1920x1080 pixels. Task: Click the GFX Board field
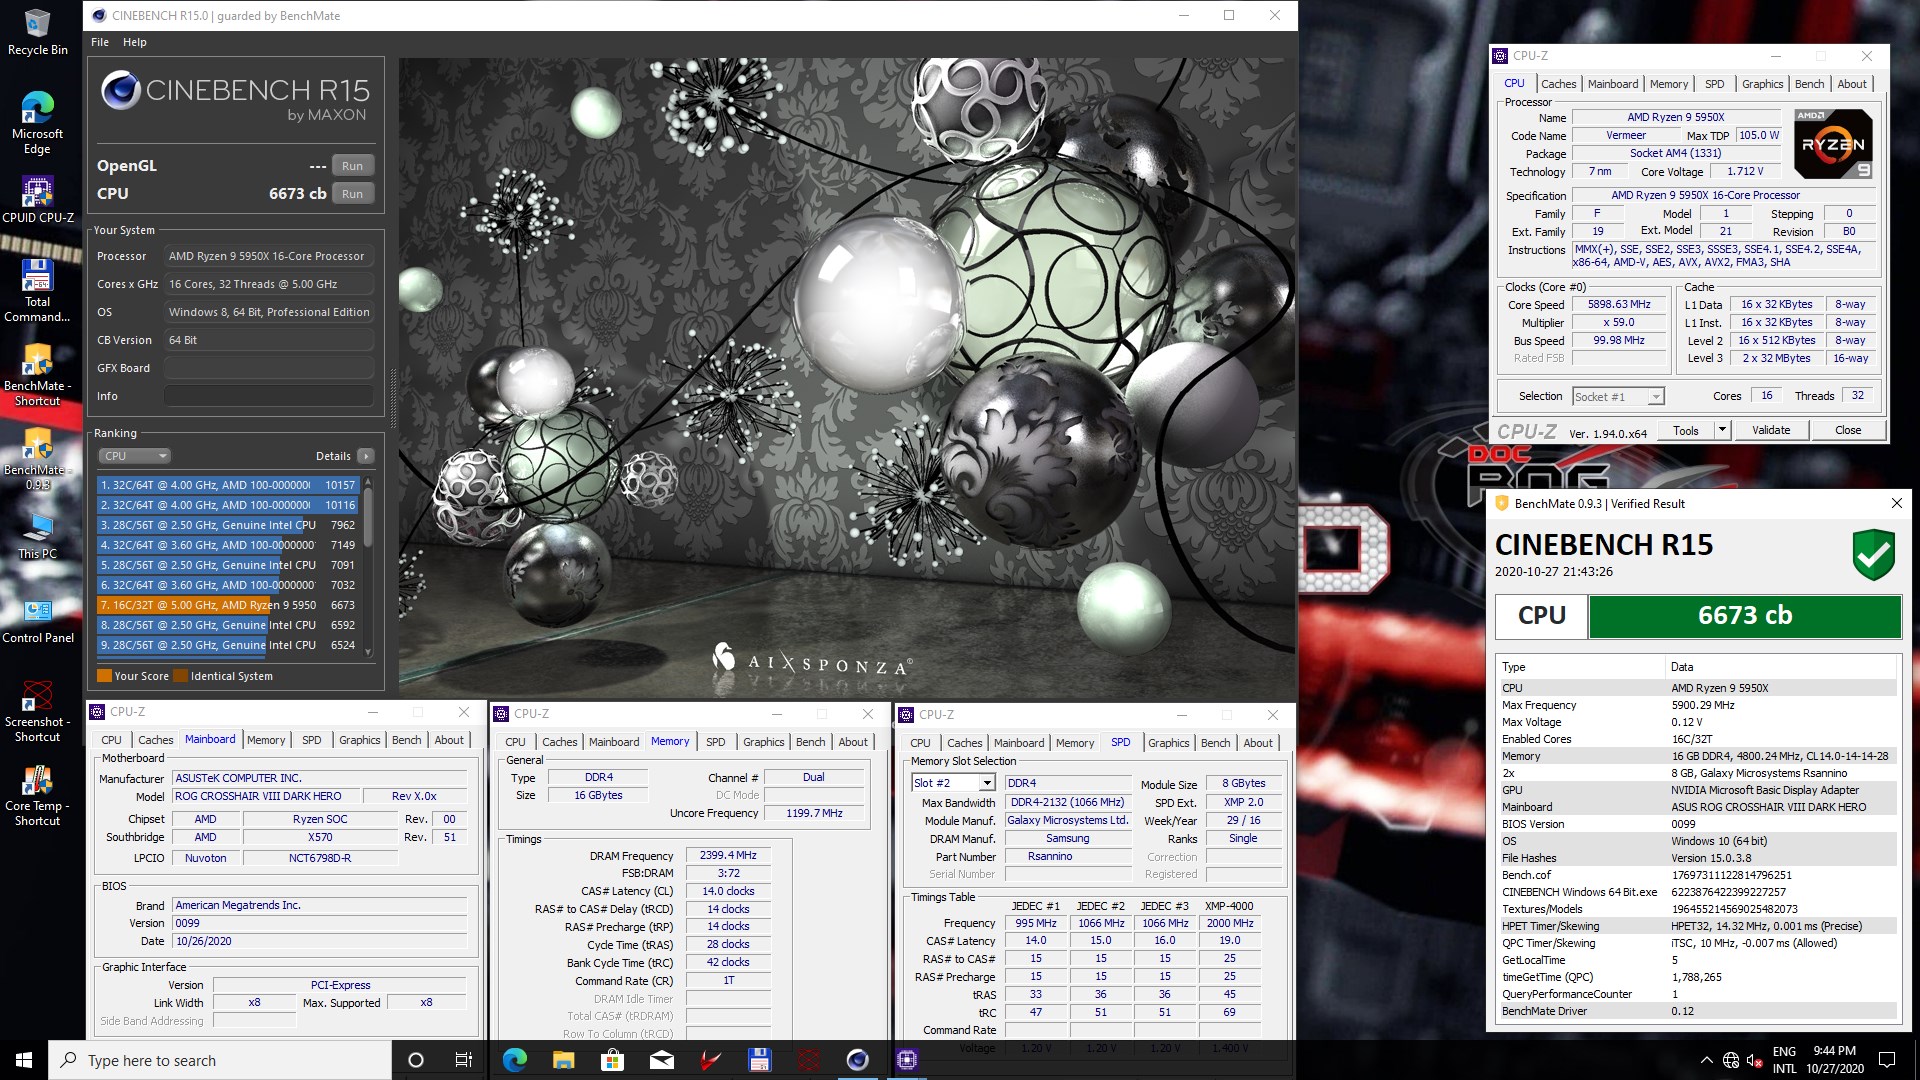tap(269, 368)
